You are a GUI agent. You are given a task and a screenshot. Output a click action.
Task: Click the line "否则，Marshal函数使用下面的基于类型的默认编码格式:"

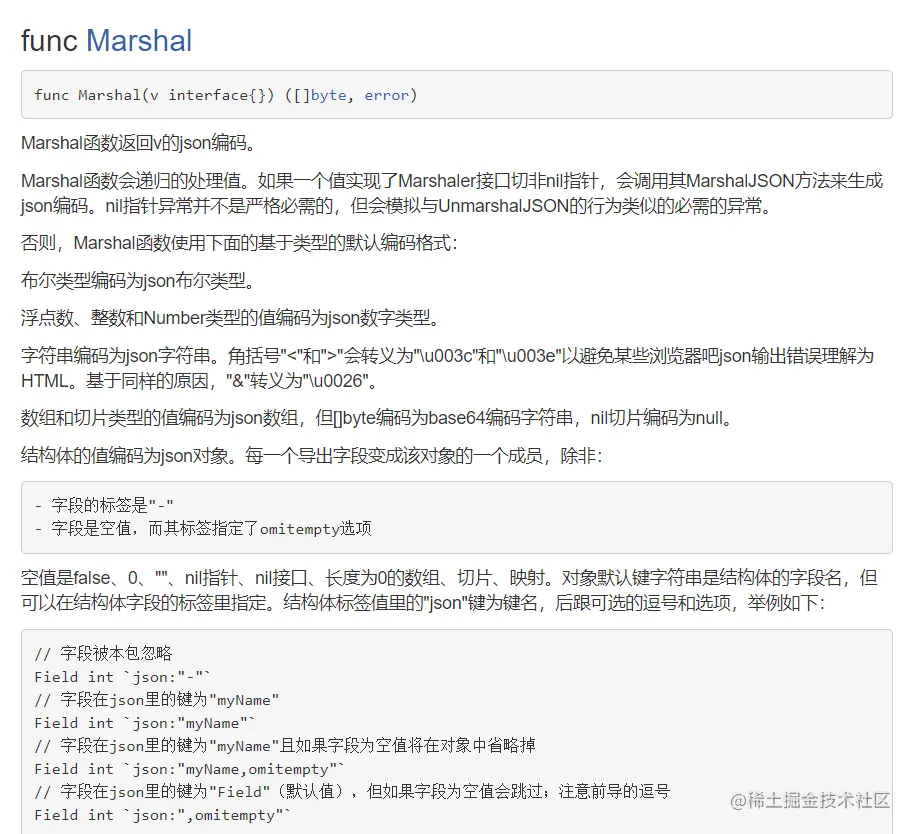[239, 243]
